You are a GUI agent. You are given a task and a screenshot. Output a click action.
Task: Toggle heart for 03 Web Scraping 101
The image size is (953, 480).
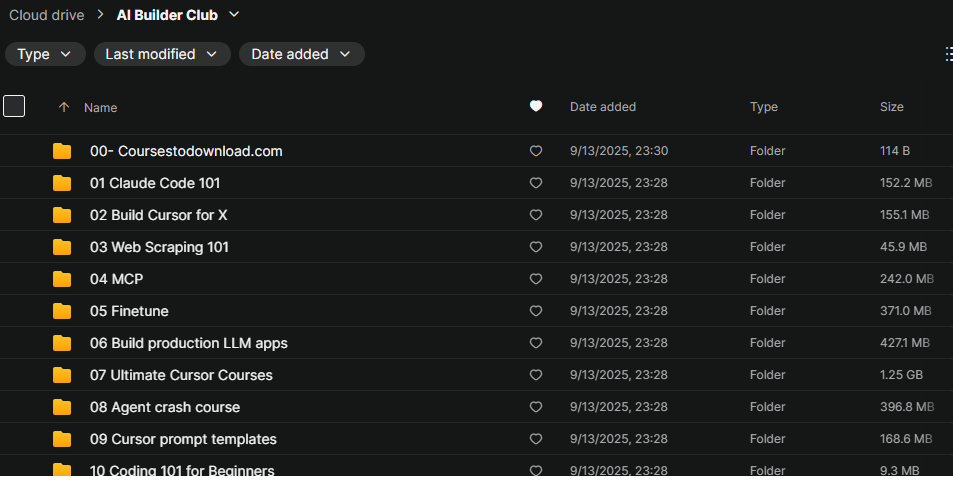[535, 247]
